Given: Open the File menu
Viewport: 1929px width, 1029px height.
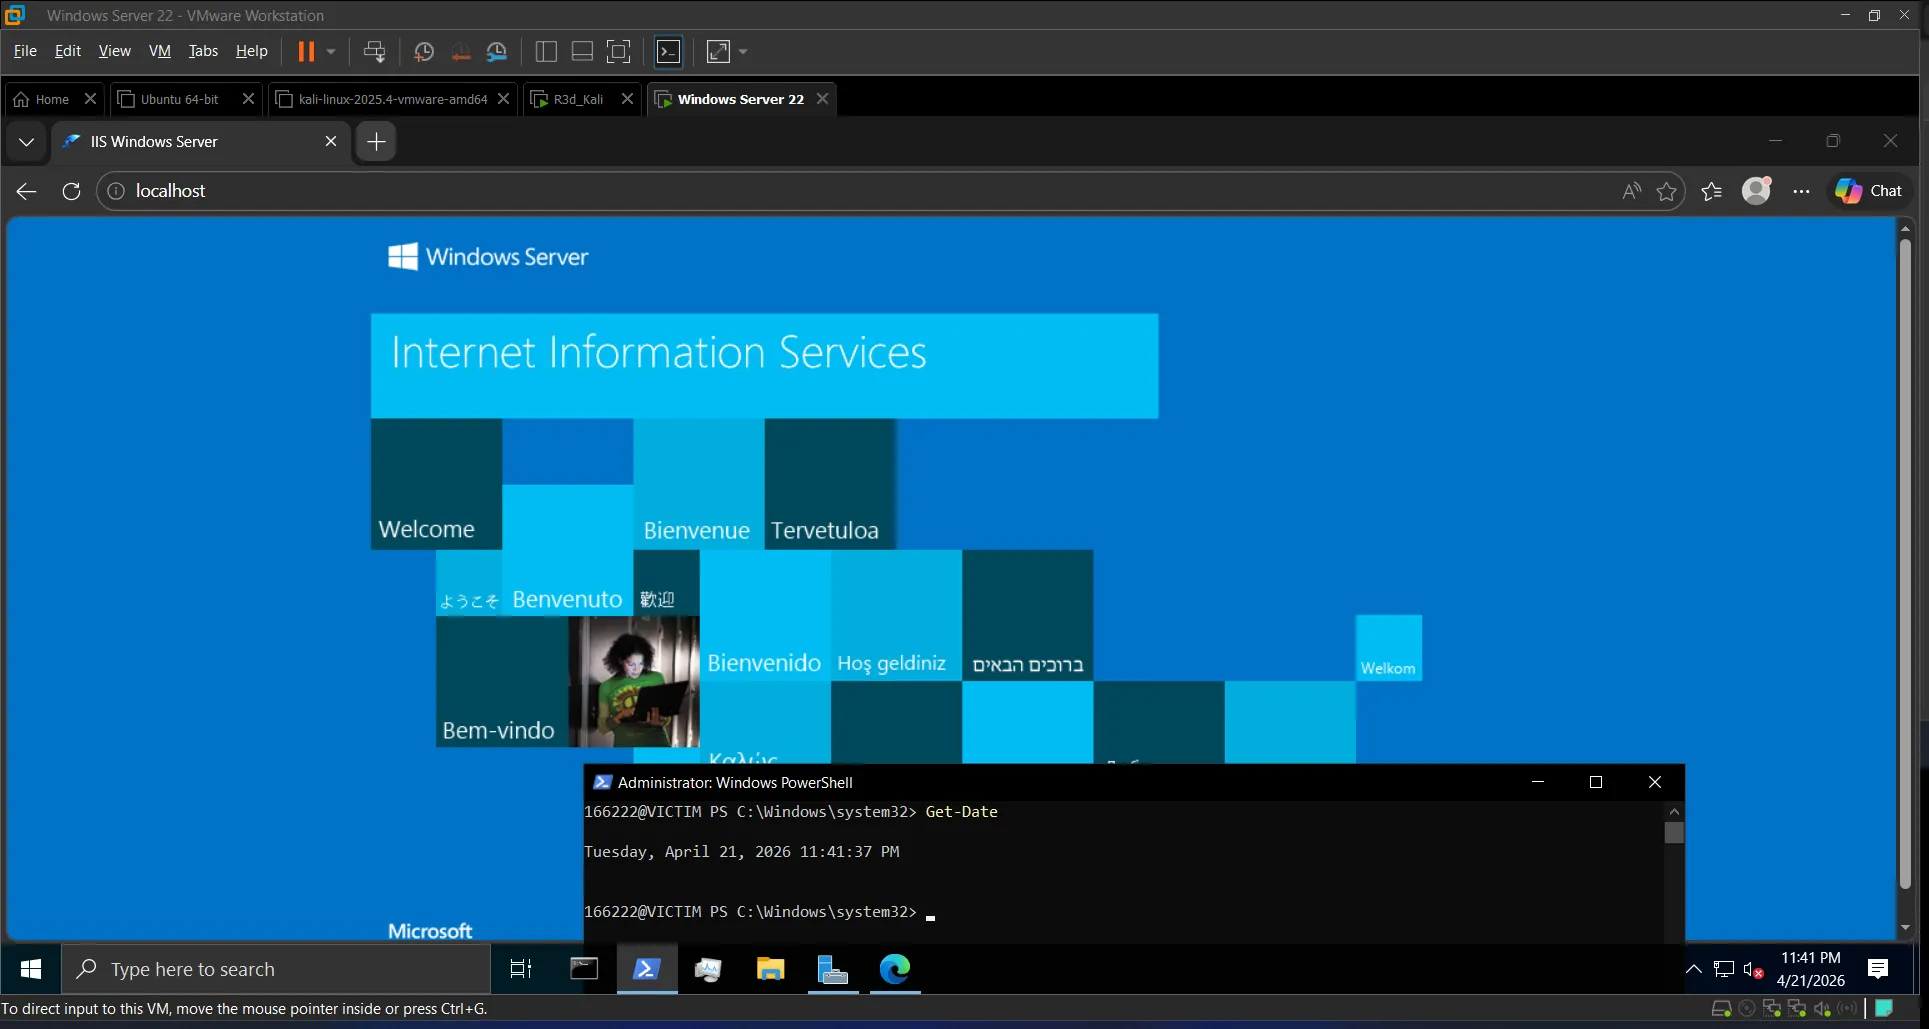Looking at the screenshot, I should pyautogui.click(x=25, y=51).
